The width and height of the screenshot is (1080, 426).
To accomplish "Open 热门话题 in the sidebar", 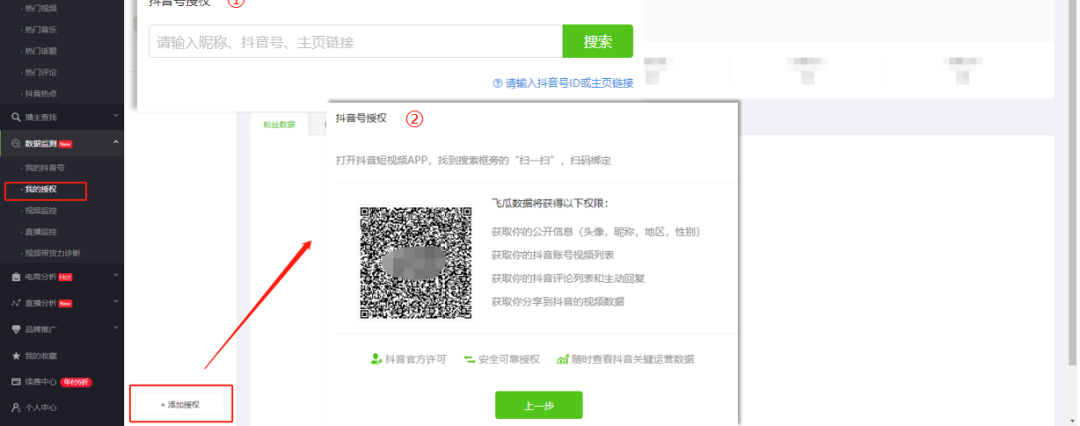I will point(40,51).
